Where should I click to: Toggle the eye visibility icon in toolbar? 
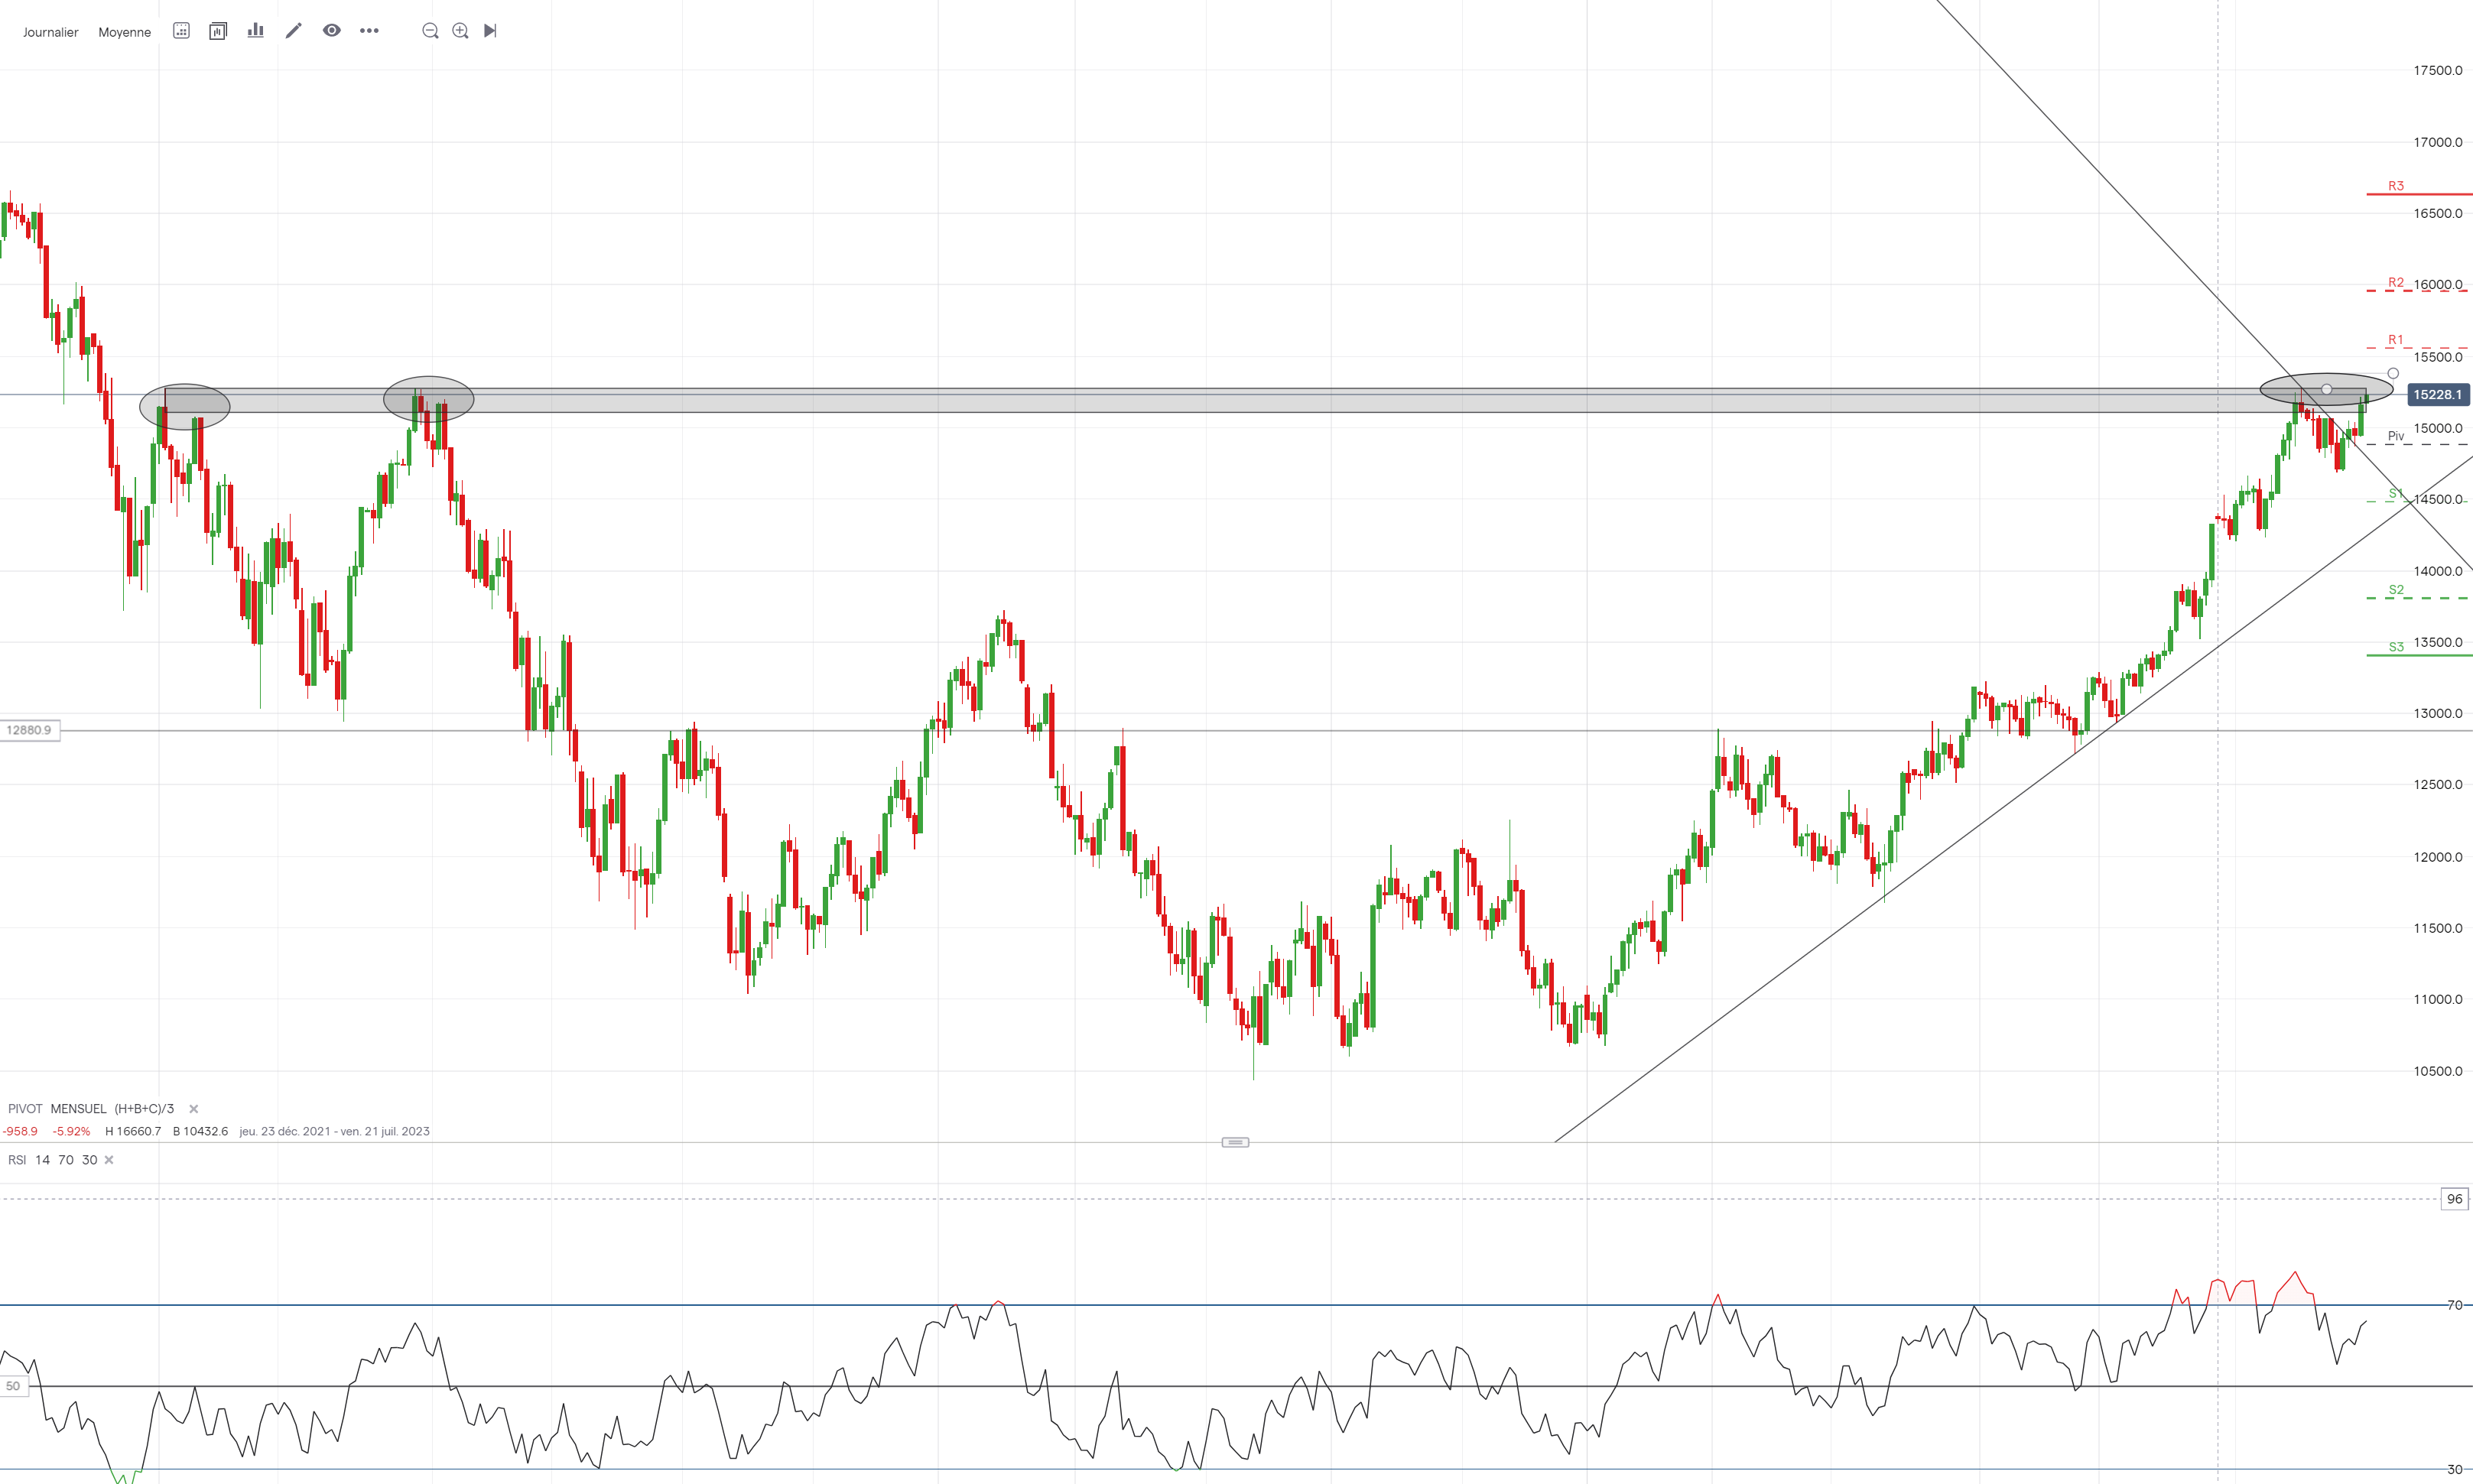331,31
